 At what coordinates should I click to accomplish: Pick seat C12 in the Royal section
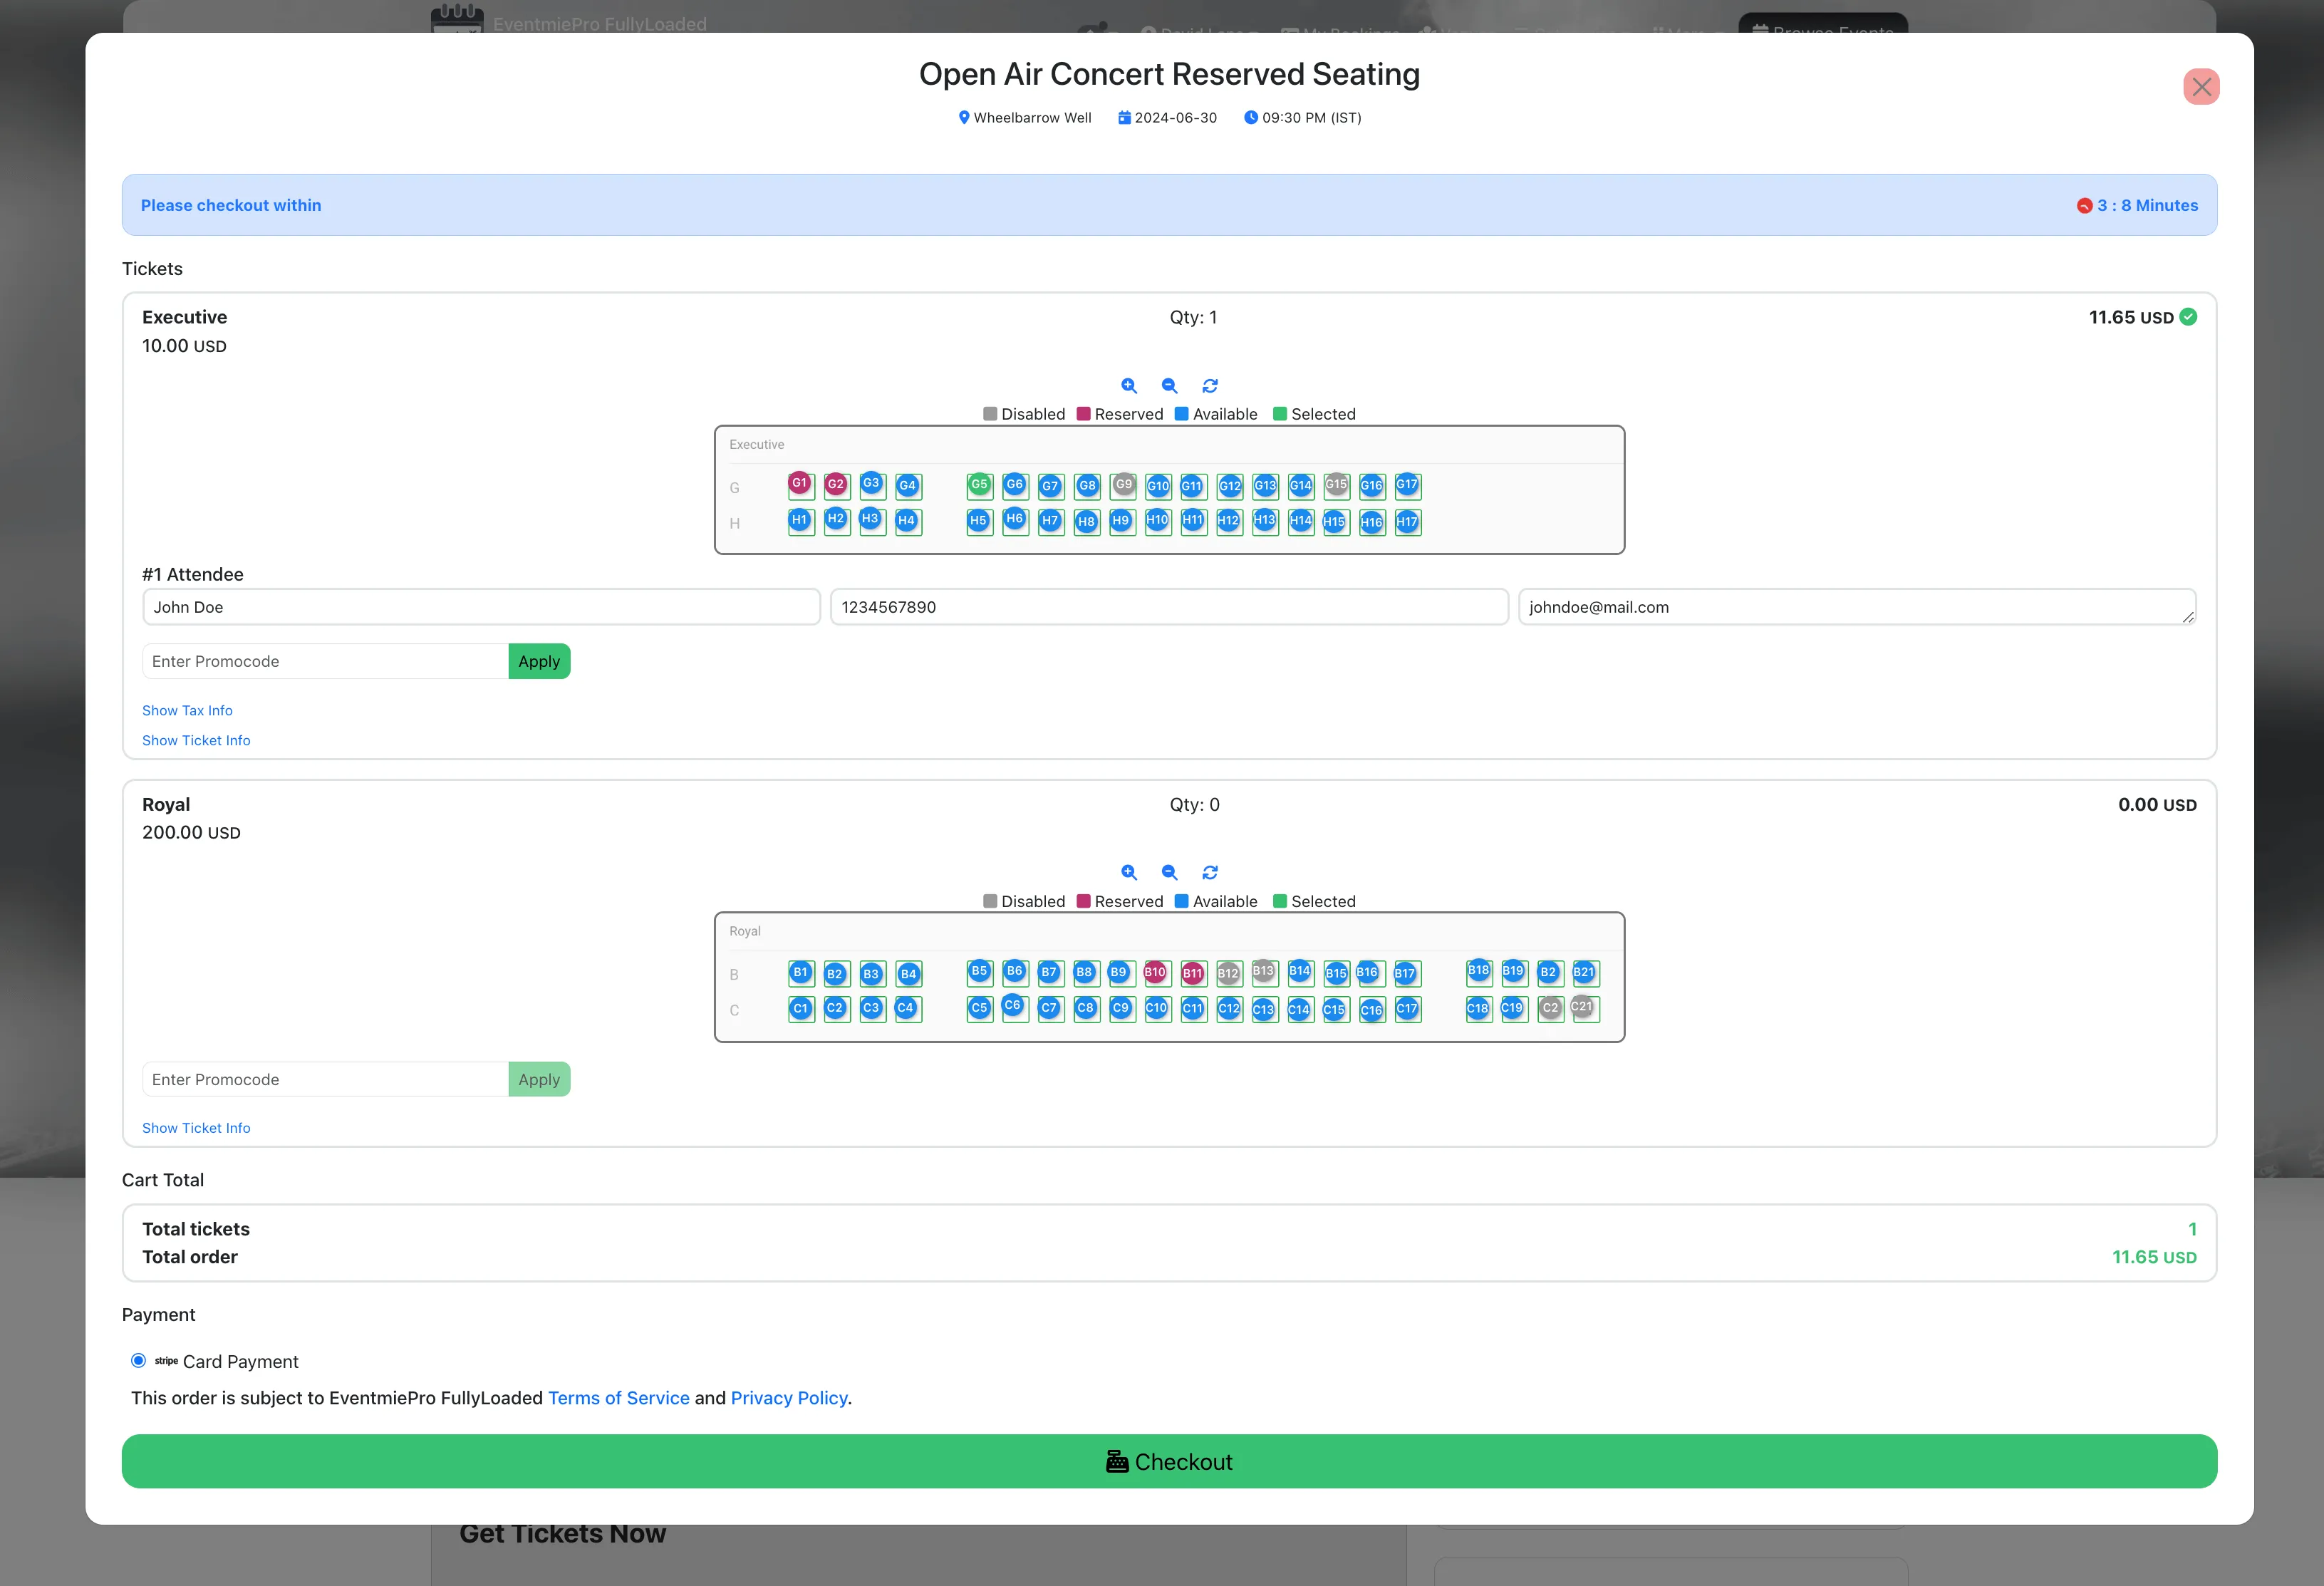[x=1229, y=1009]
